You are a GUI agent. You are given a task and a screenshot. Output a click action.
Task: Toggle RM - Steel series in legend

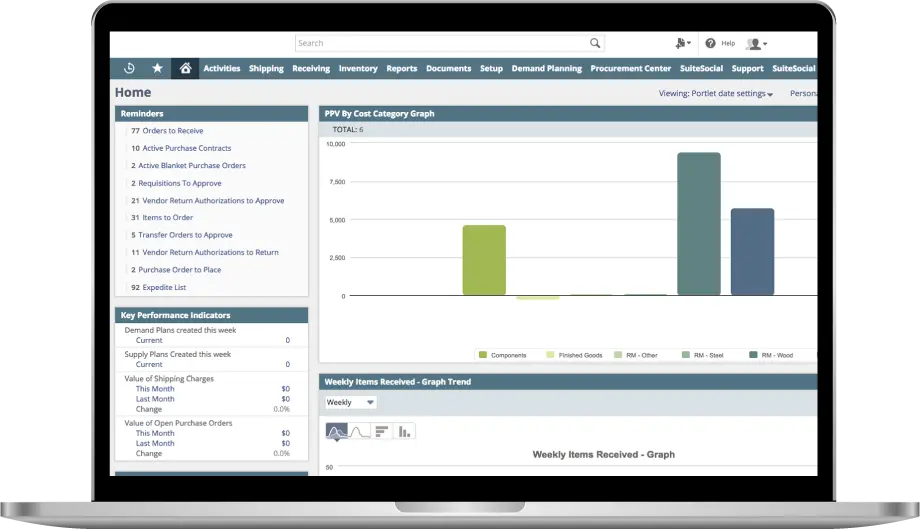click(x=702, y=355)
